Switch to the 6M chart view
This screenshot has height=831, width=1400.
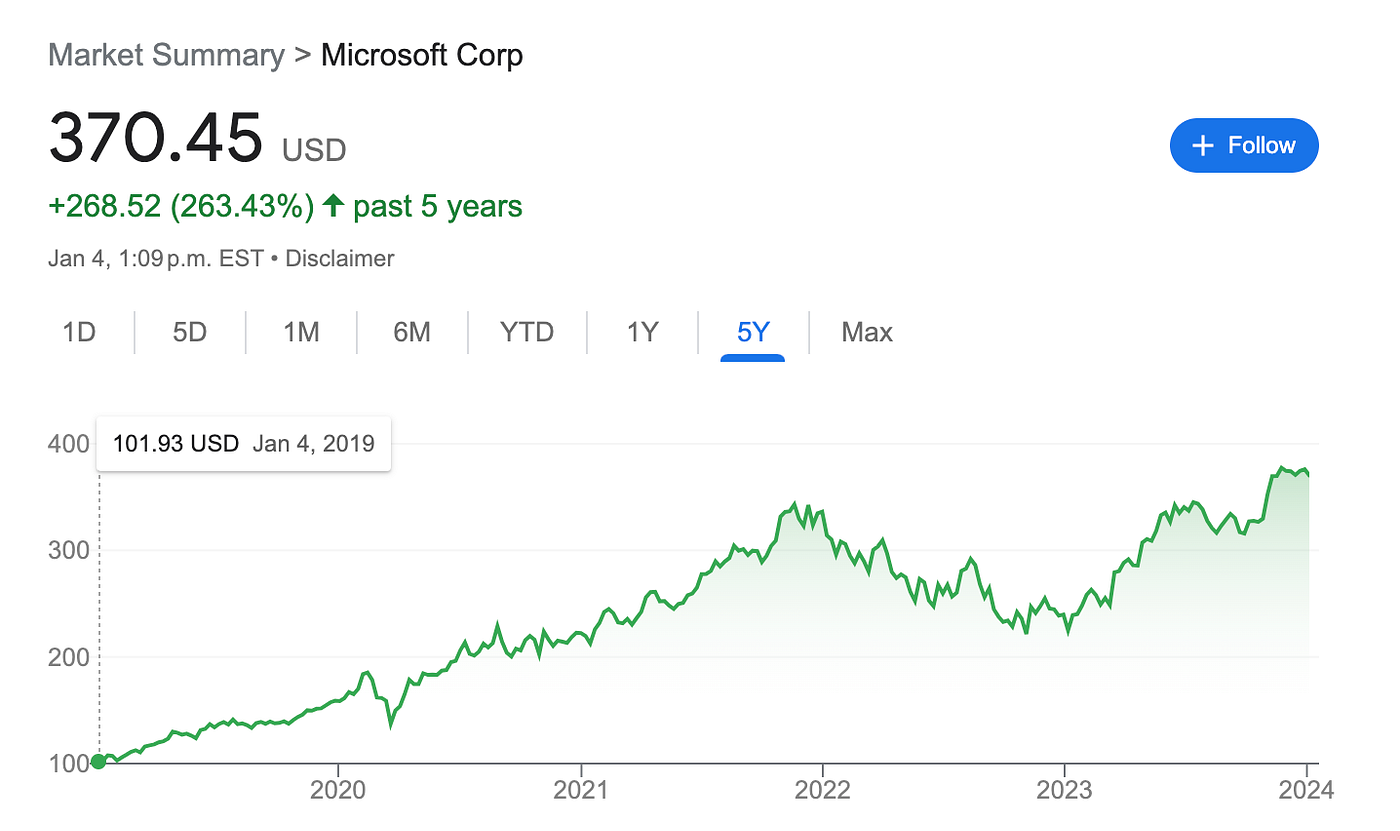[x=412, y=332]
